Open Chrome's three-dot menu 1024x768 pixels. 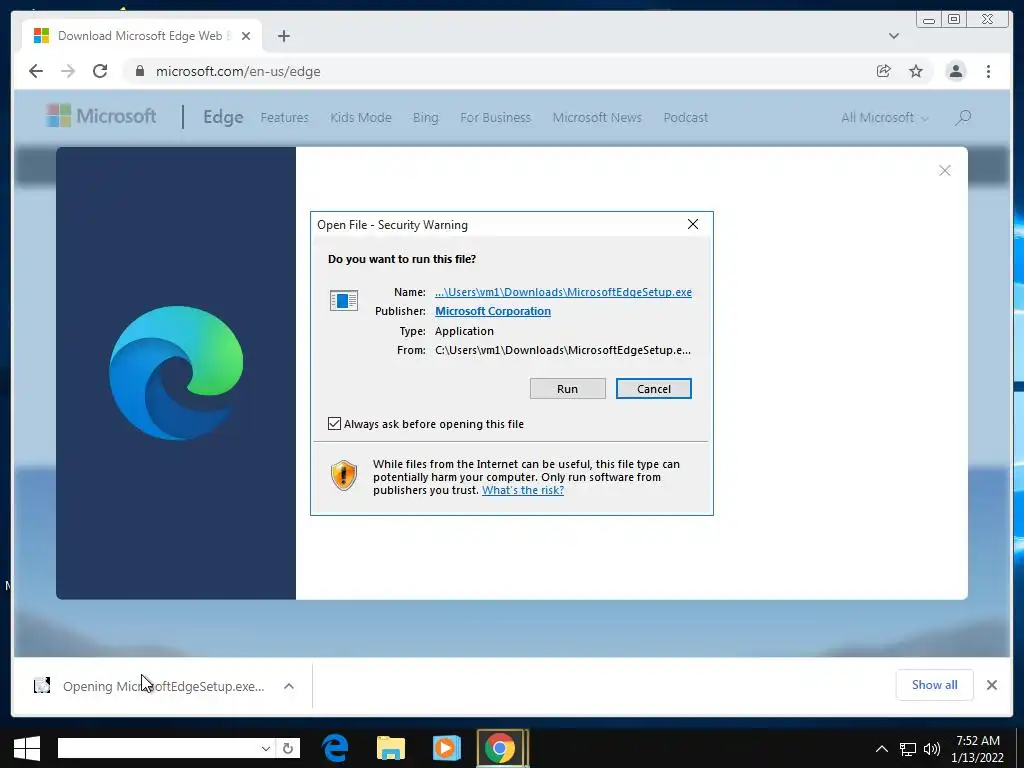(x=989, y=71)
